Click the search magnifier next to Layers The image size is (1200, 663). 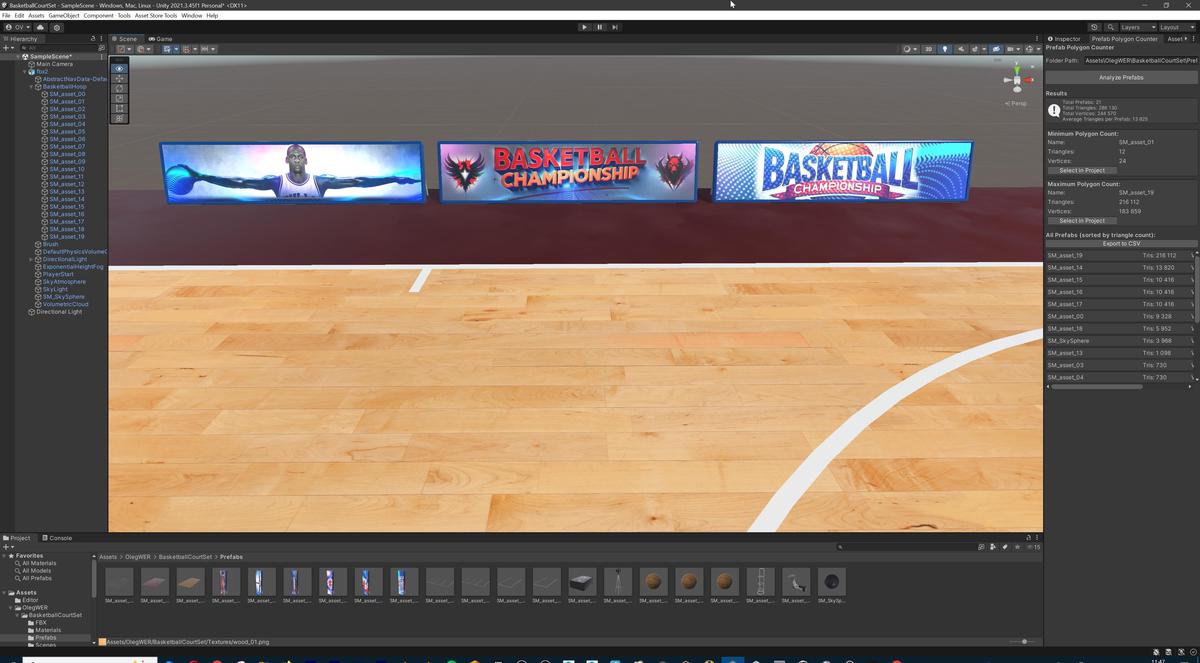click(1111, 27)
